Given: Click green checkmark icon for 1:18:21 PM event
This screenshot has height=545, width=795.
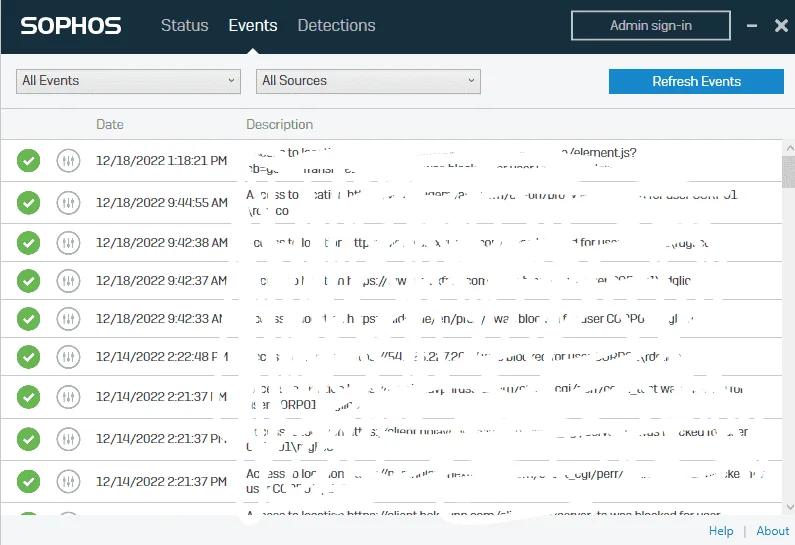Looking at the screenshot, I should [28, 161].
